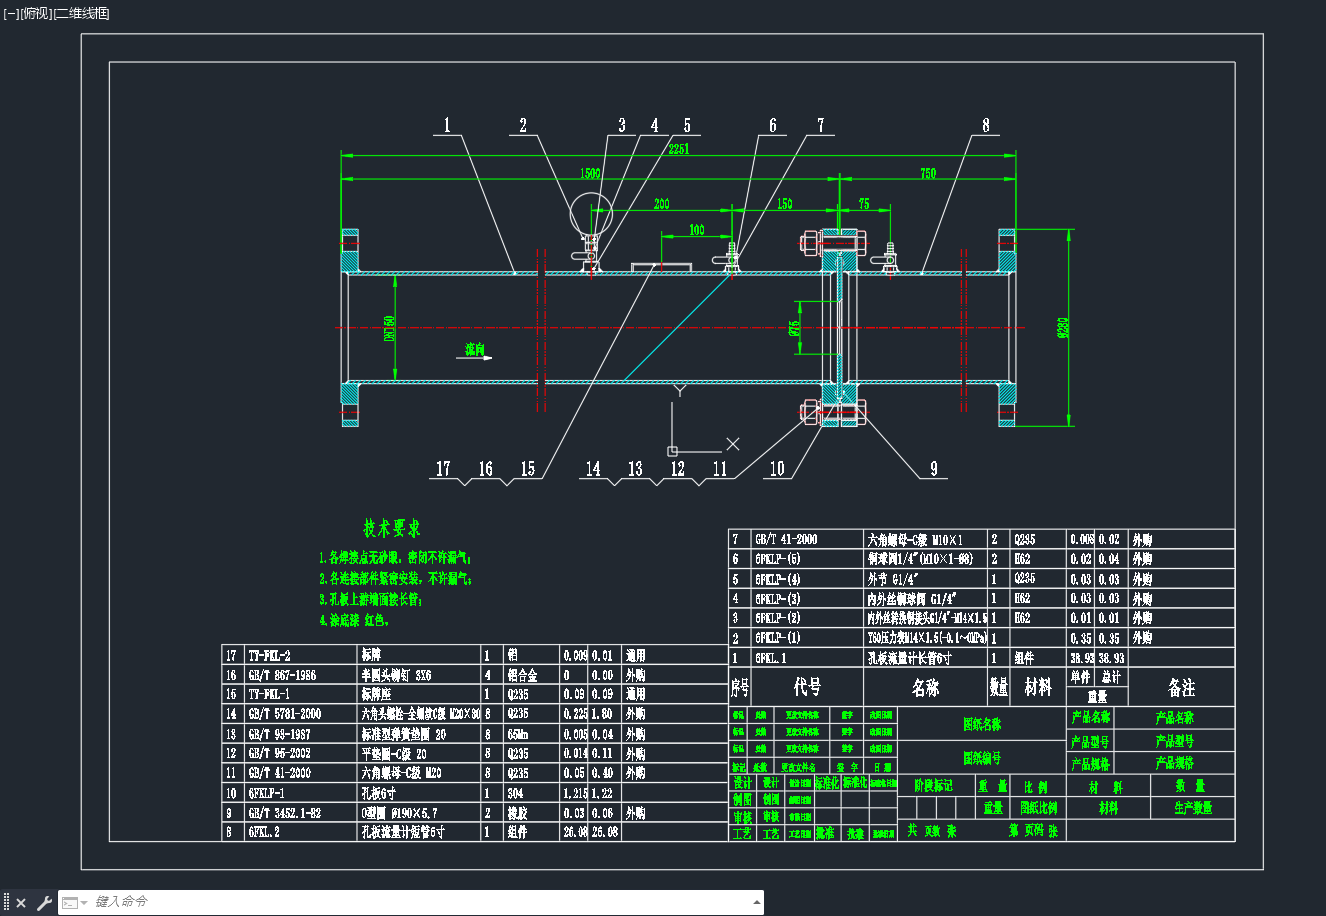
Task: Click balloon number 8 leader label
Action: 986,126
